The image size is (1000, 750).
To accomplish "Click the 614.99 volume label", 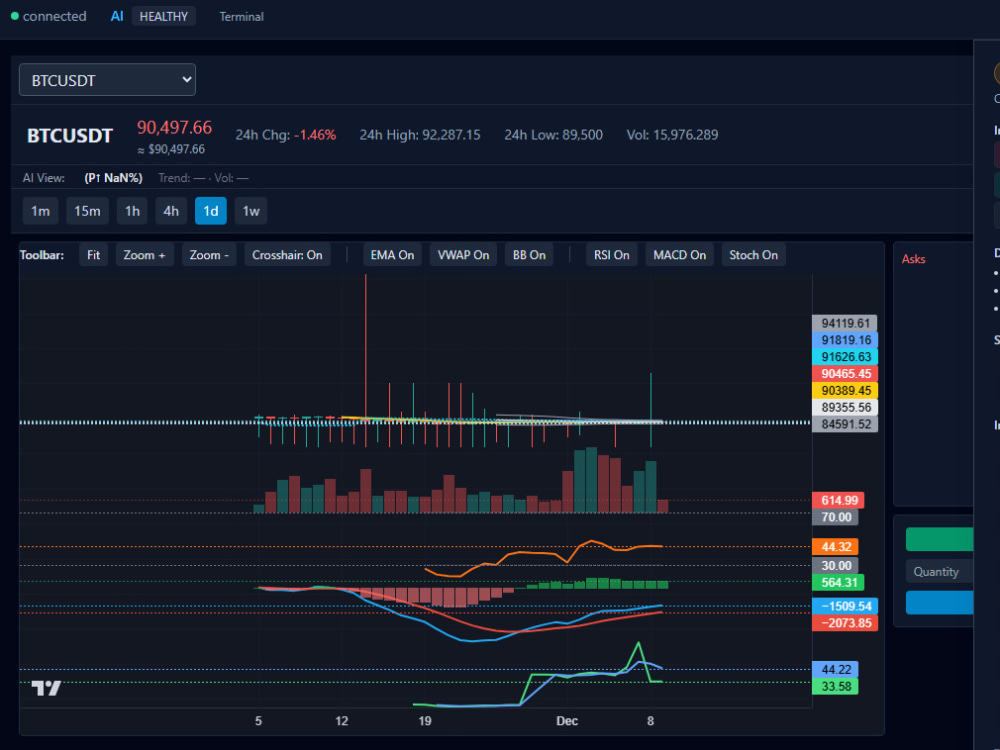I will click(x=839, y=500).
